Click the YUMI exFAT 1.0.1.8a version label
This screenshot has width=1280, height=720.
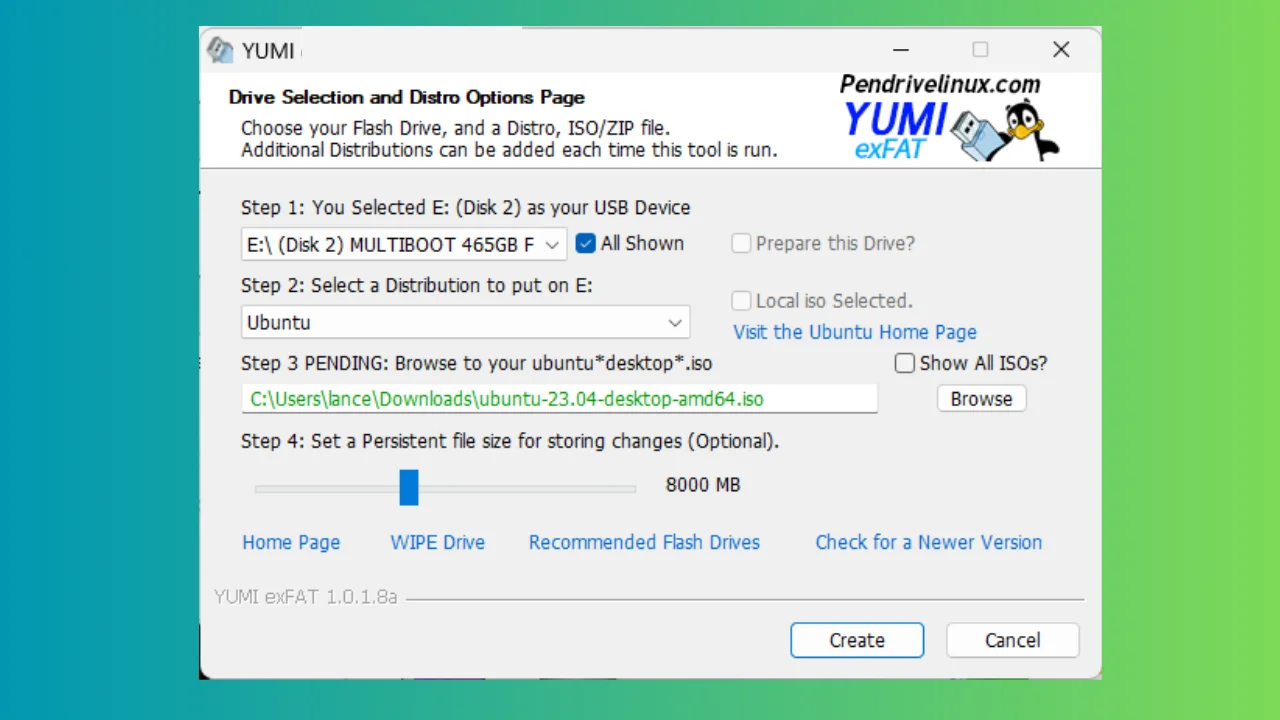[x=306, y=597]
